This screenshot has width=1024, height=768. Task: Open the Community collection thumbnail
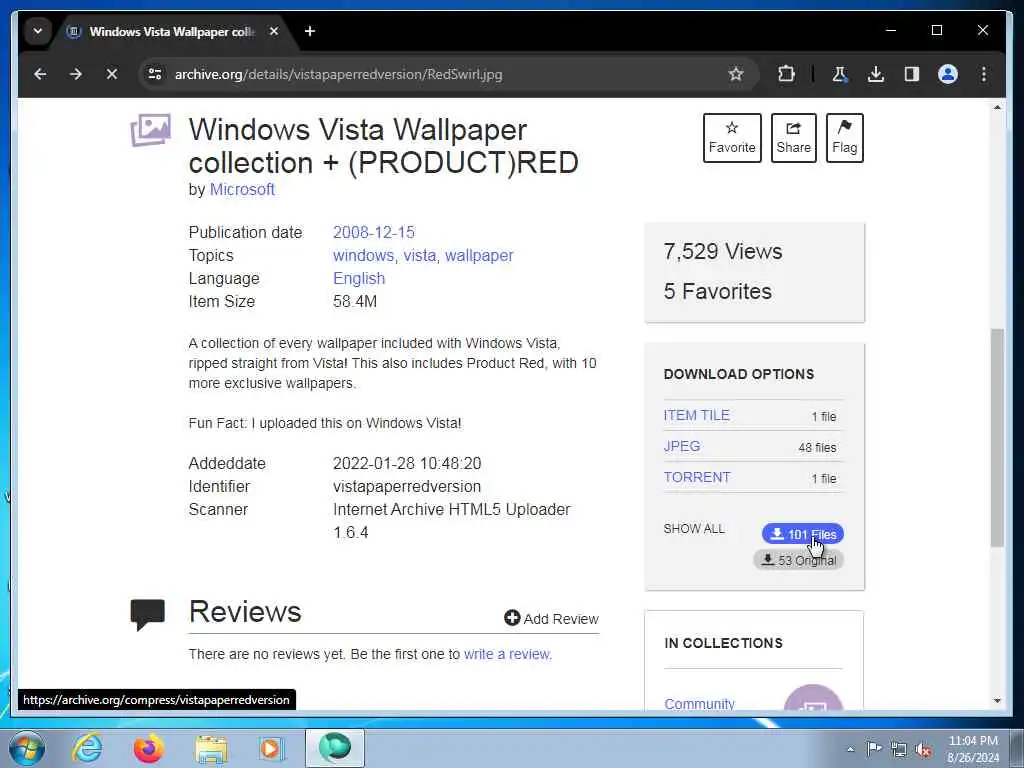pyautogui.click(x=813, y=697)
